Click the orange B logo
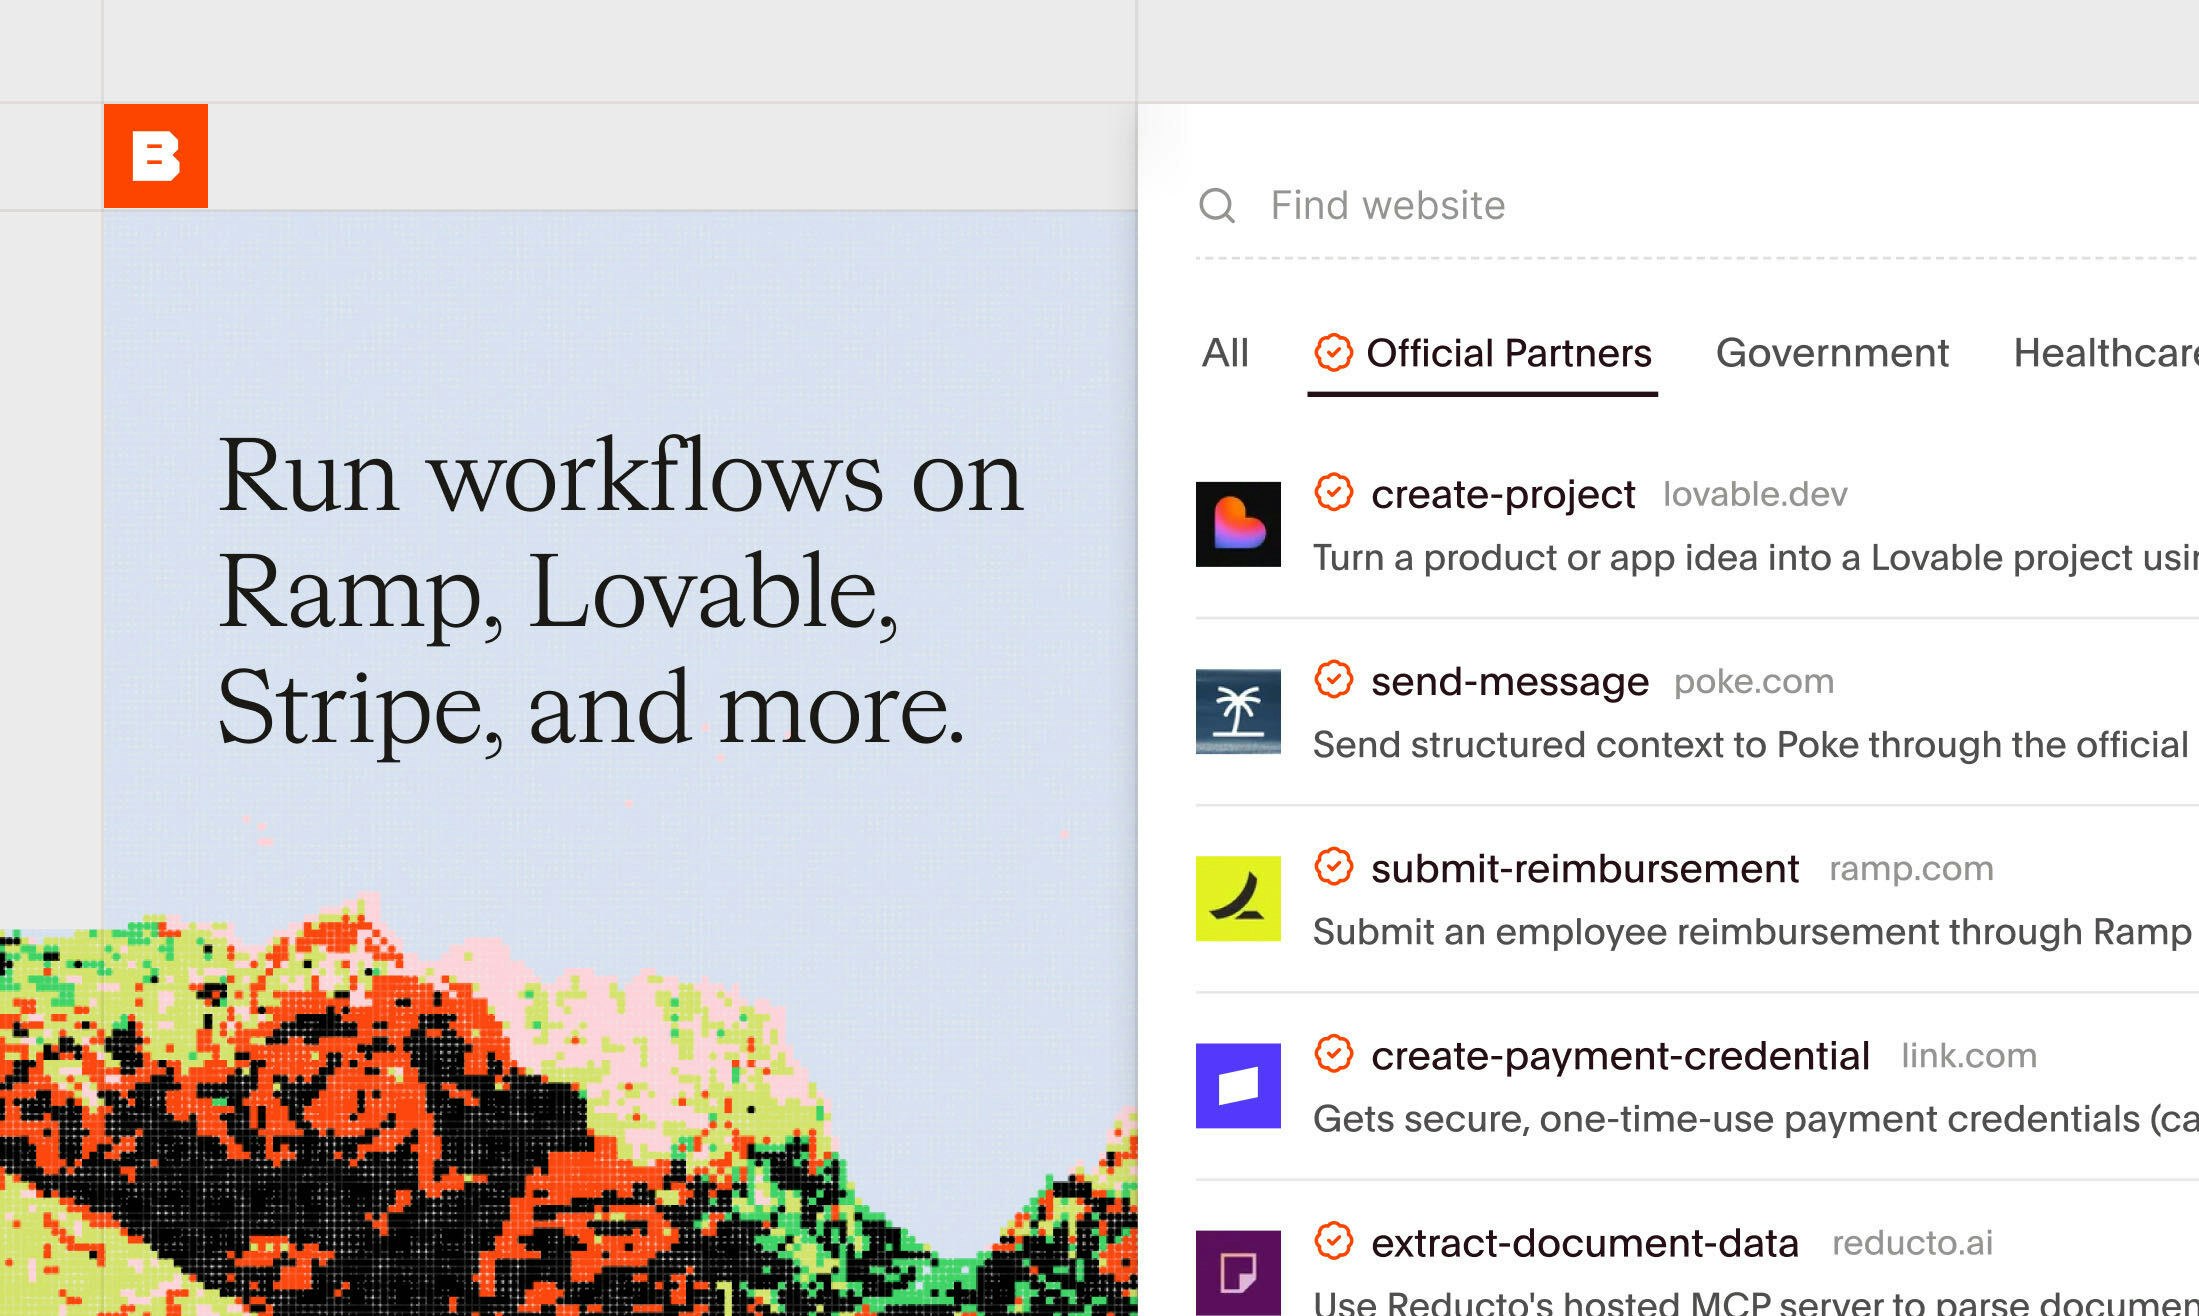The width and height of the screenshot is (2199, 1316). (x=156, y=156)
